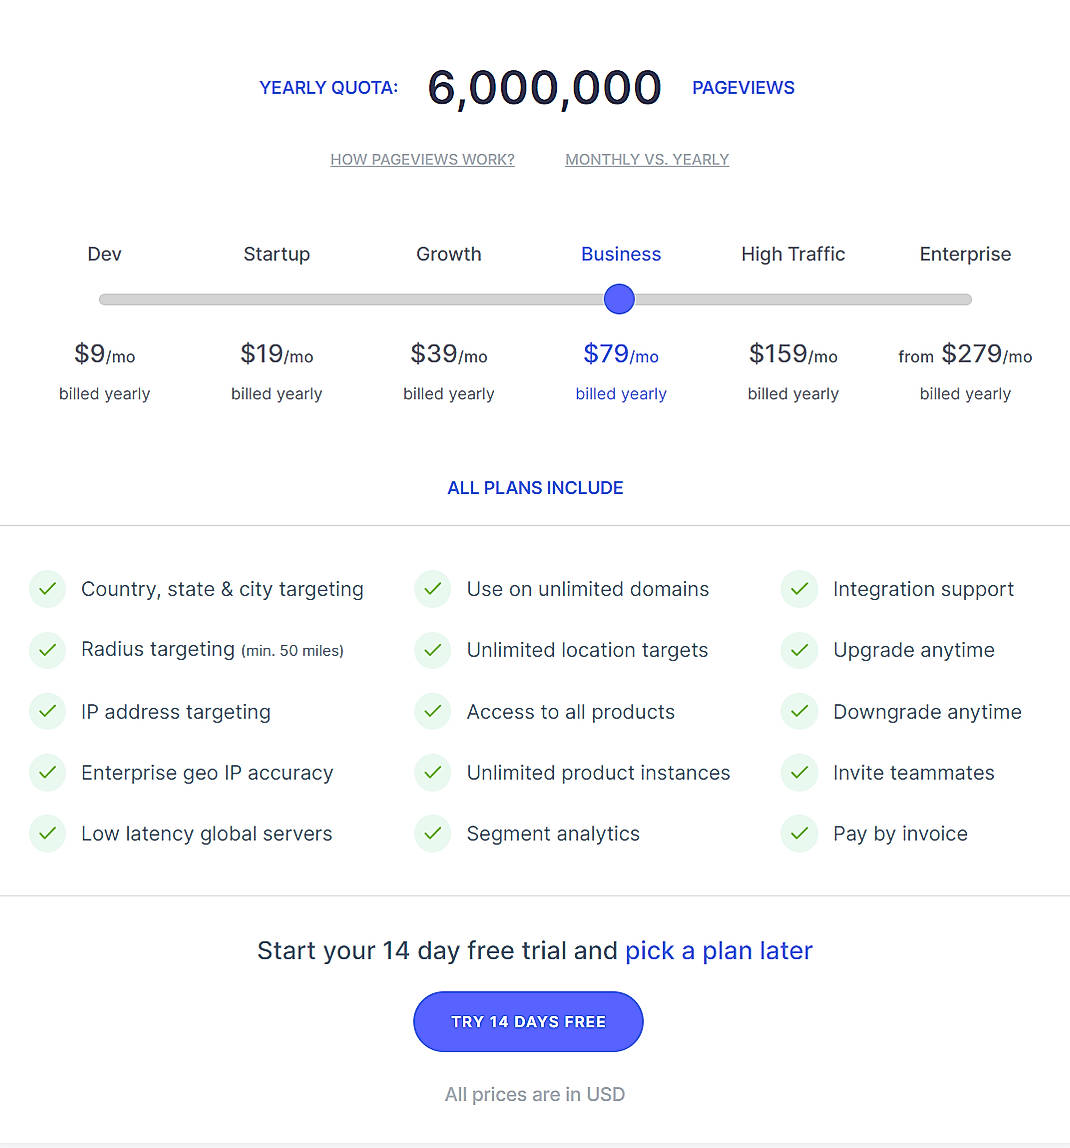Click the checkmark beside Radius targeting

[47, 650]
